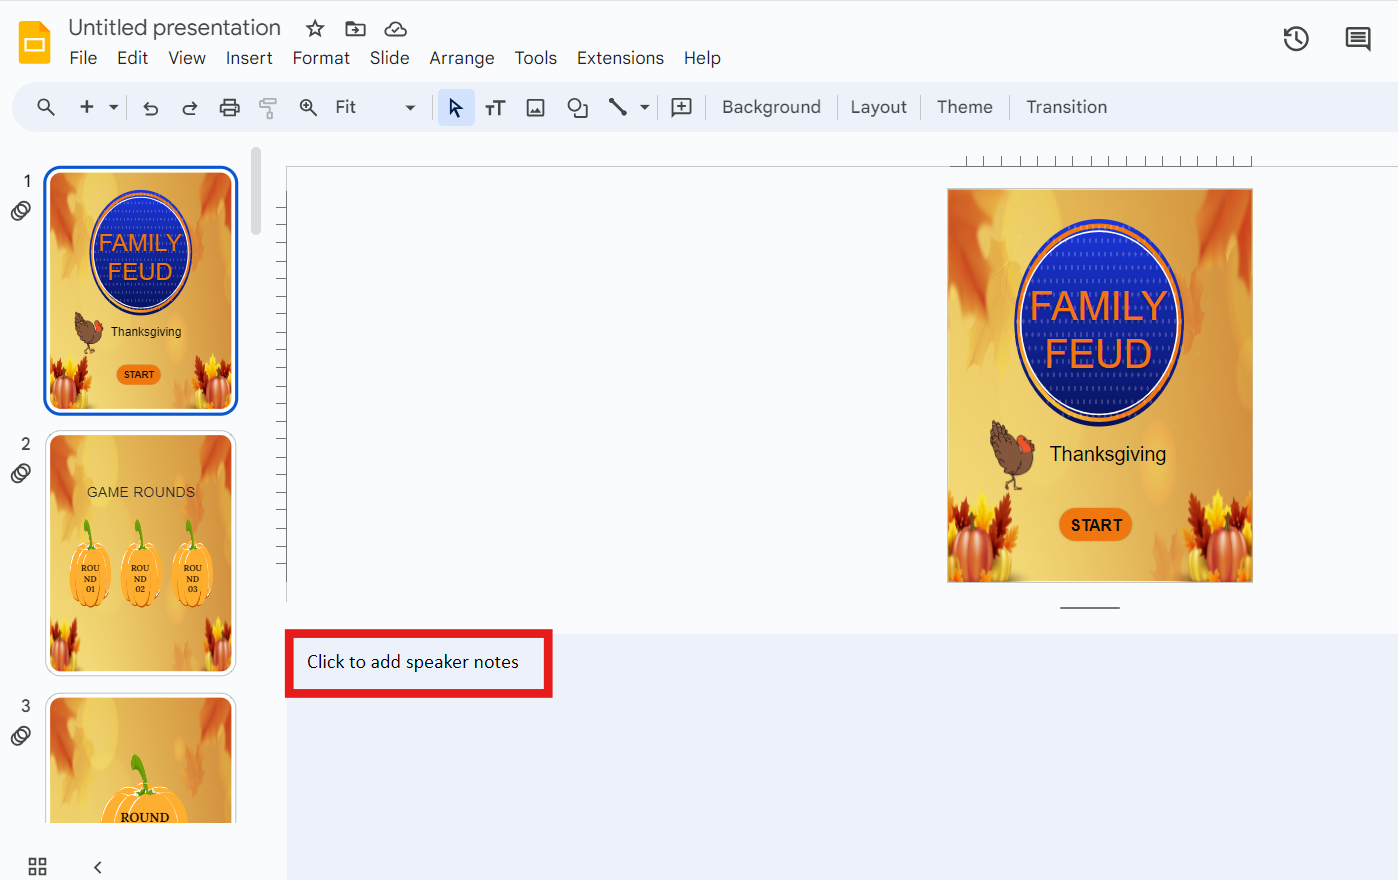This screenshot has height=880, width=1398.
Task: Print the presentation
Action: click(x=230, y=107)
